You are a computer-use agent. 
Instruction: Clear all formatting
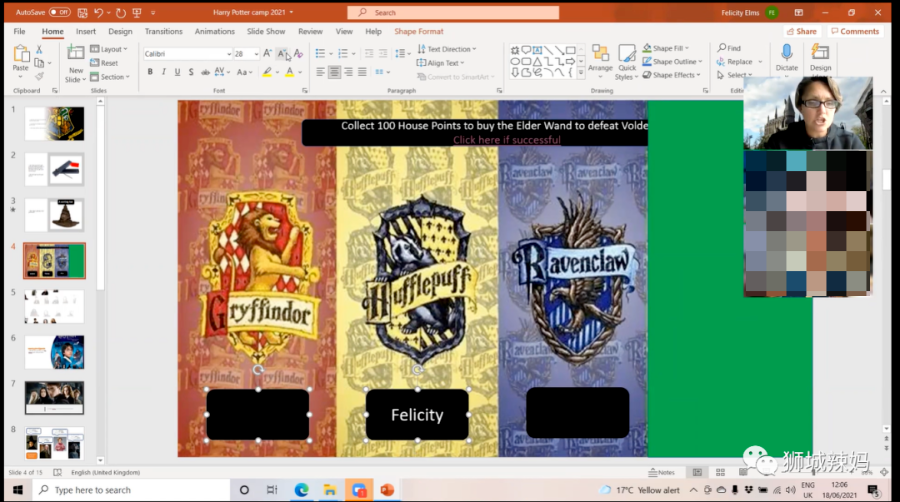click(x=298, y=53)
